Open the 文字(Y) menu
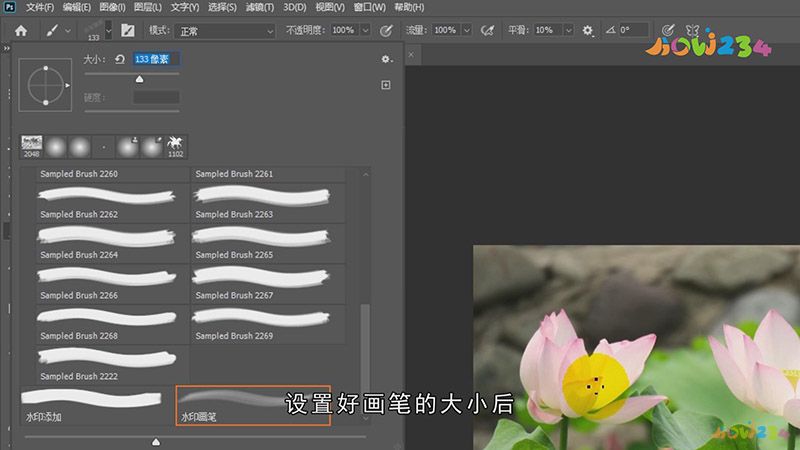800x450 pixels. (x=185, y=7)
